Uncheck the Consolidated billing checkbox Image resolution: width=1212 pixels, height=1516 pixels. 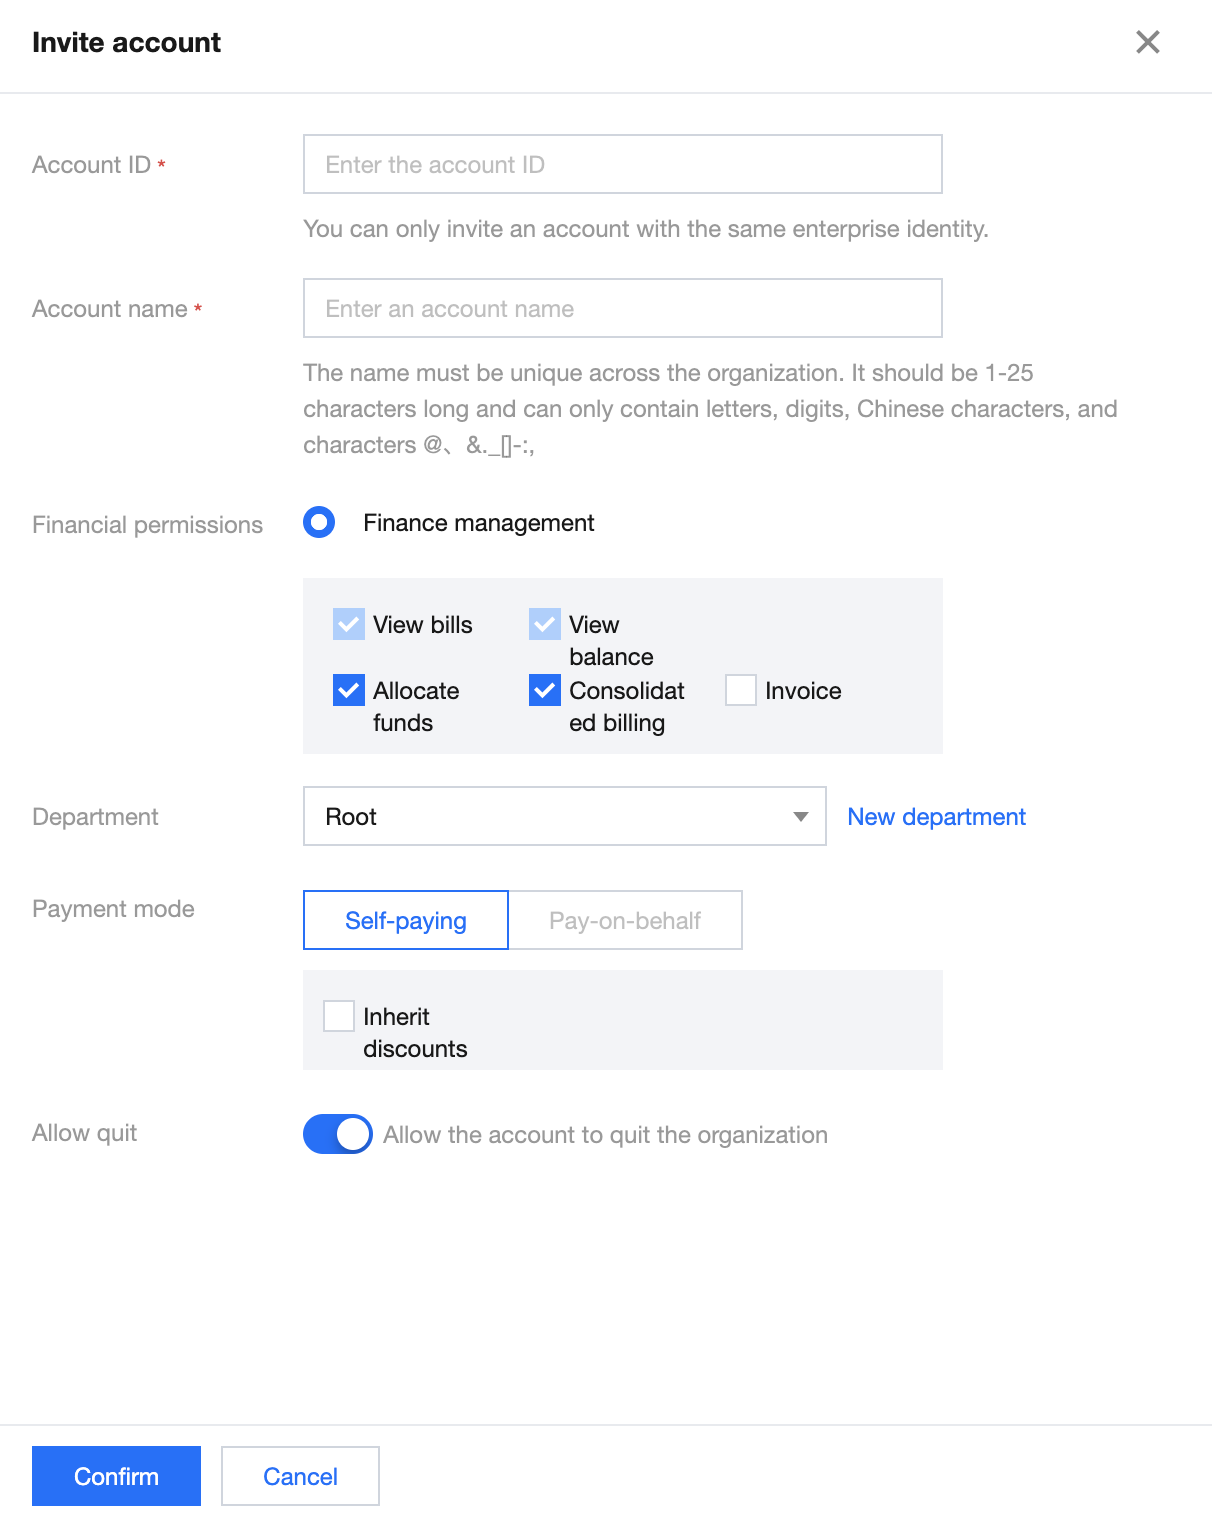[545, 690]
